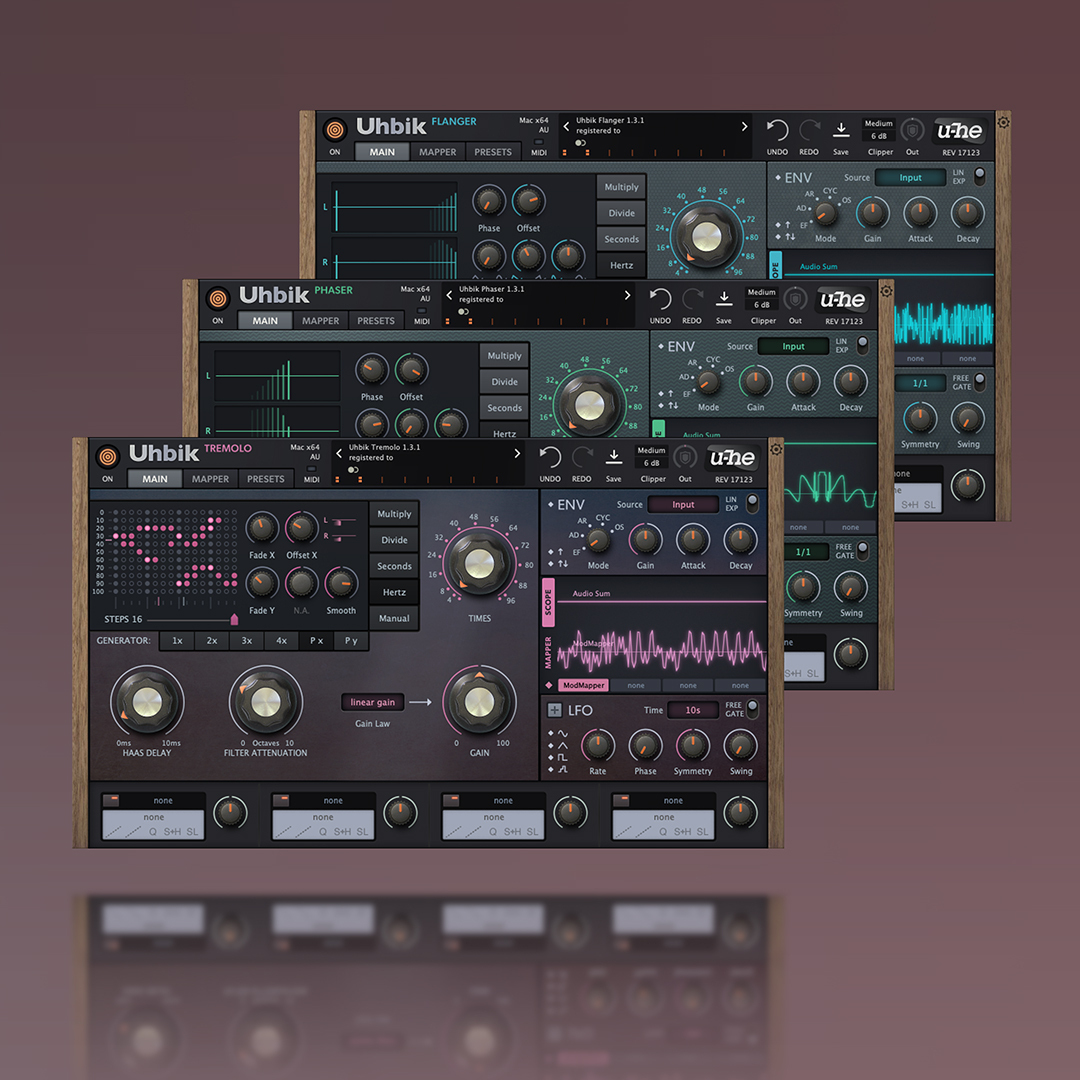Image resolution: width=1080 pixels, height=1080 pixels.
Task: Click REDO arrow in Tremolo window
Action: click(x=582, y=457)
